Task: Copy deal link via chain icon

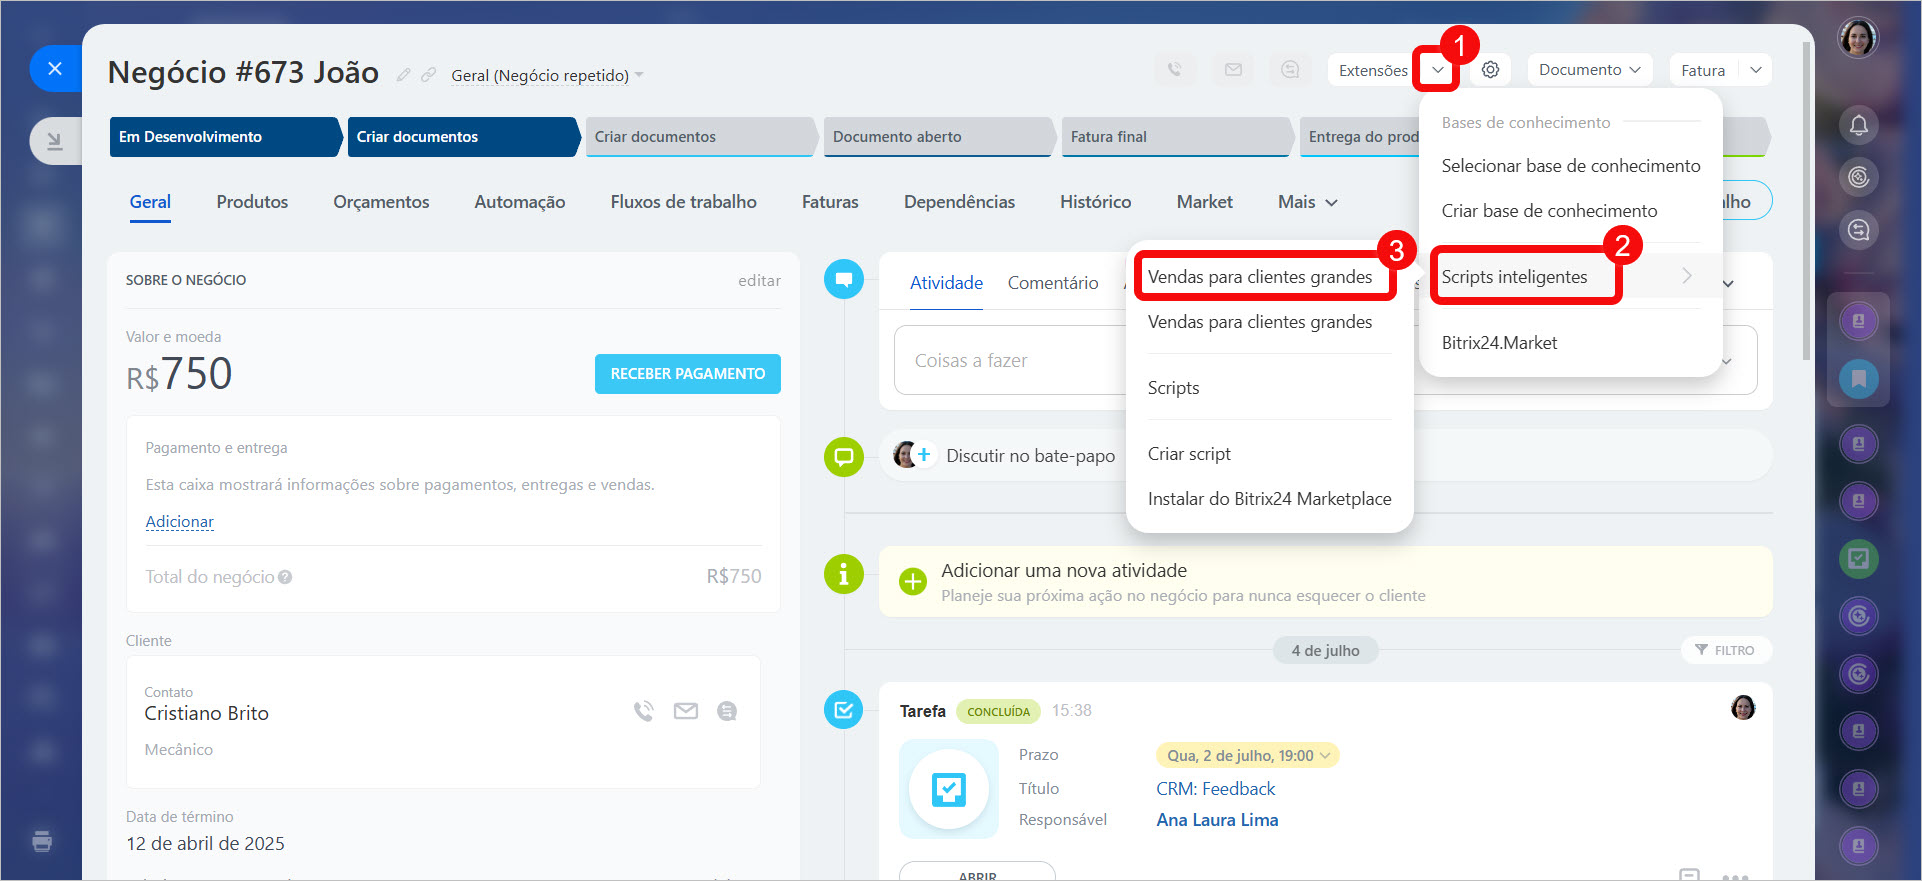Action: coord(428,75)
